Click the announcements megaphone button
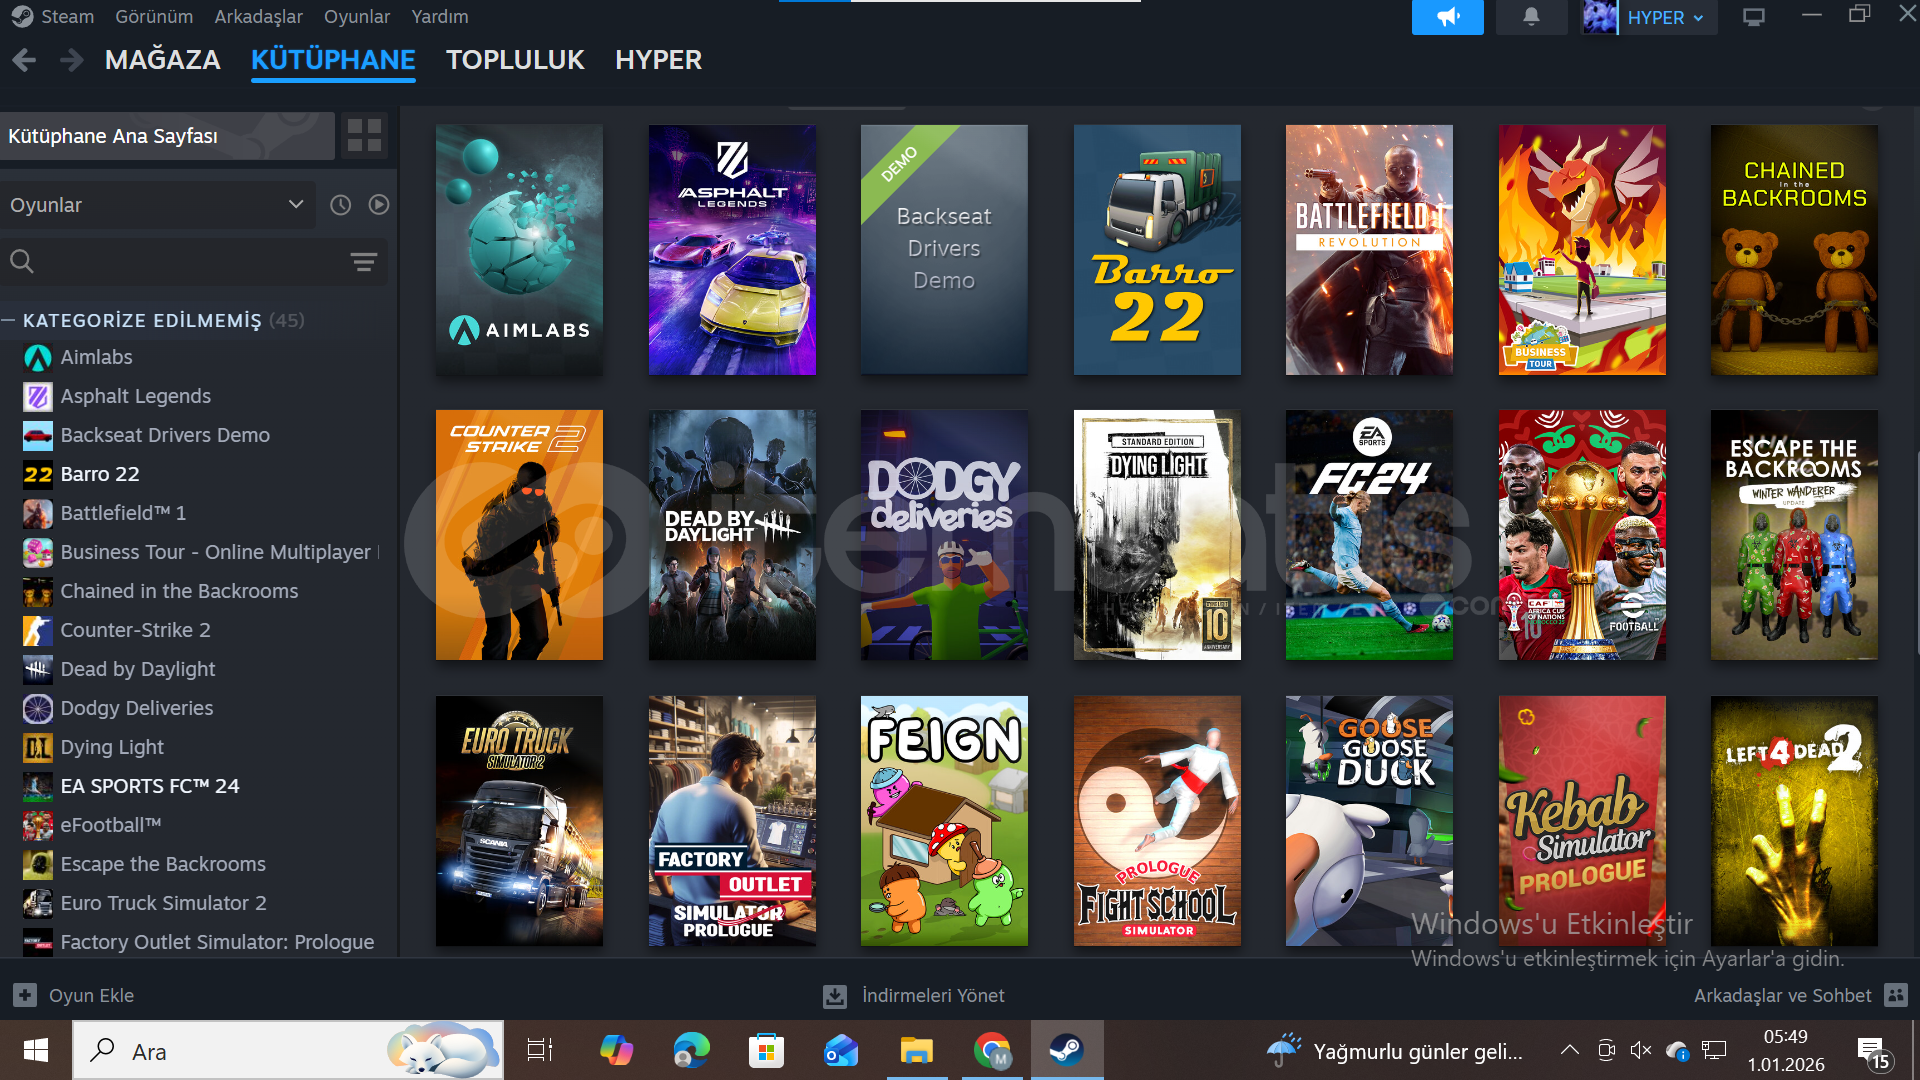 click(1447, 17)
